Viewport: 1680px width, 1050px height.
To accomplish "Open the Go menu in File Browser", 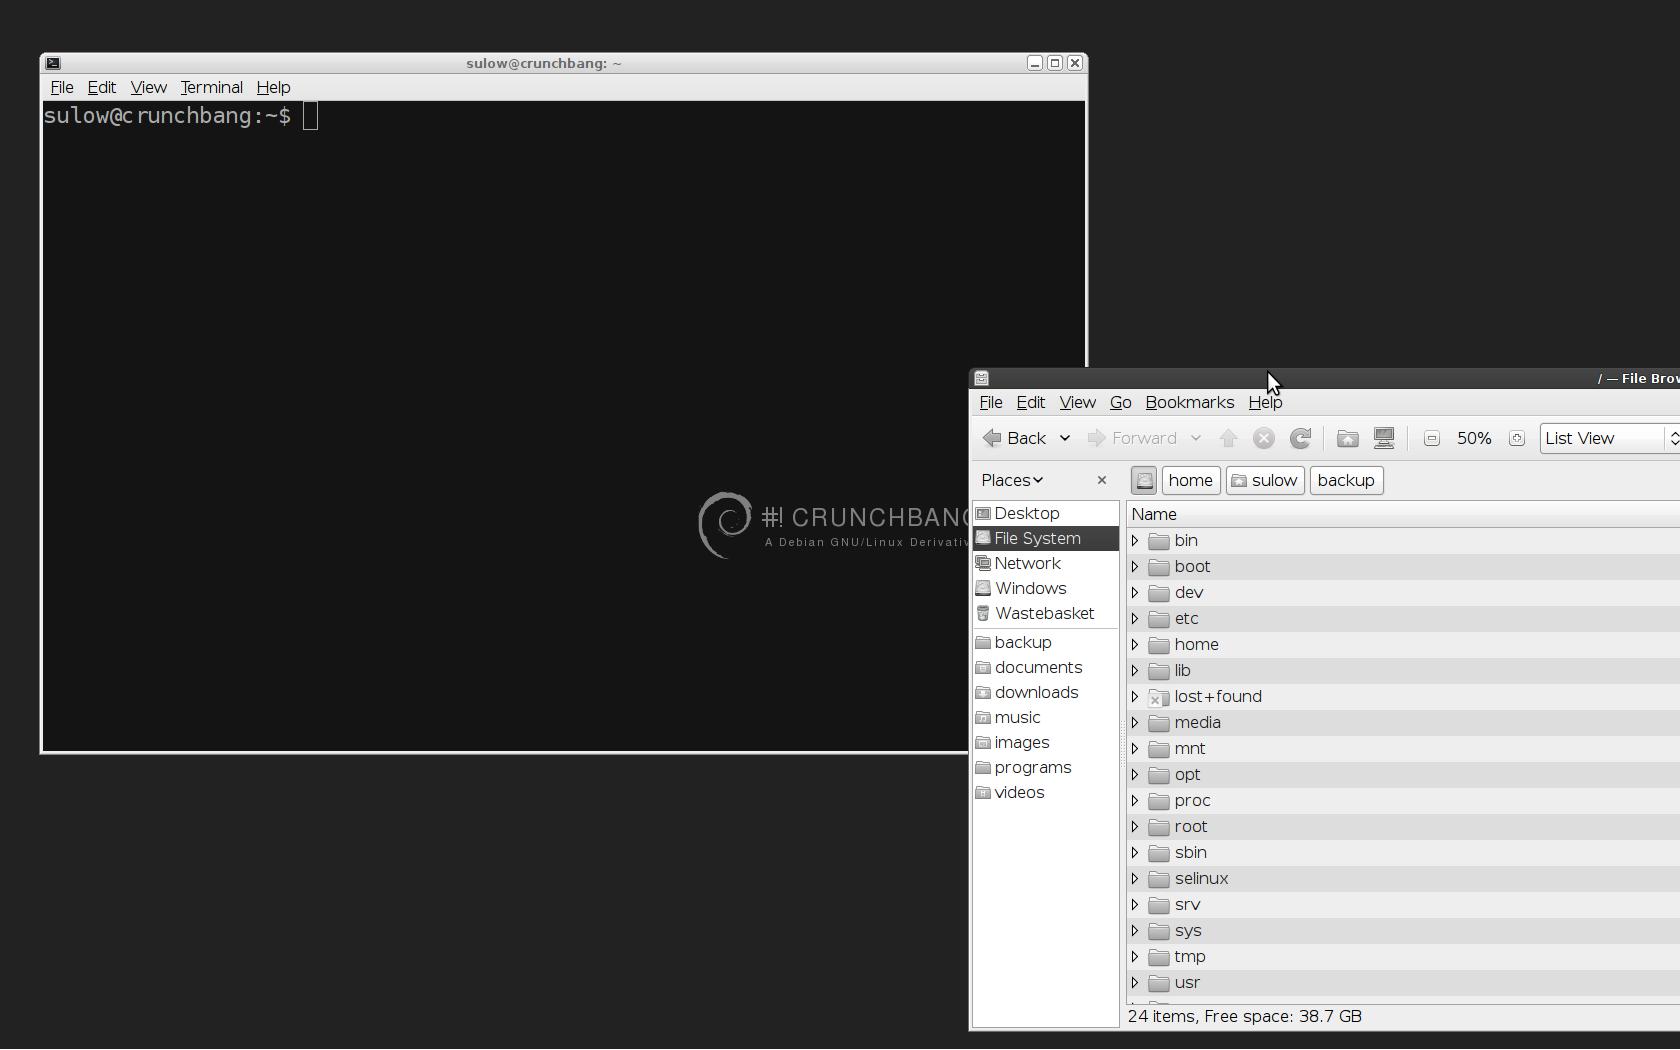I will (1120, 402).
